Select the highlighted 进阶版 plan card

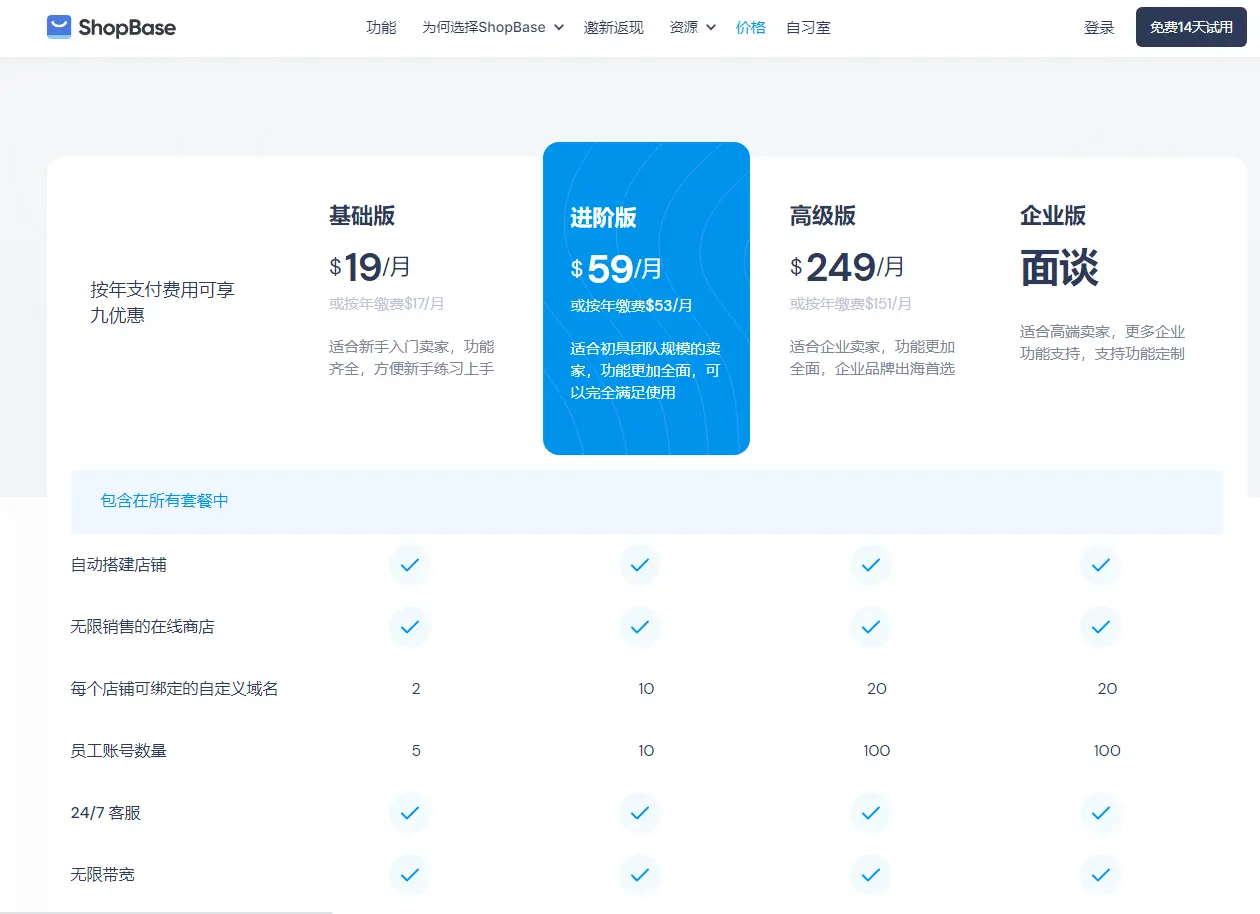[x=646, y=298]
